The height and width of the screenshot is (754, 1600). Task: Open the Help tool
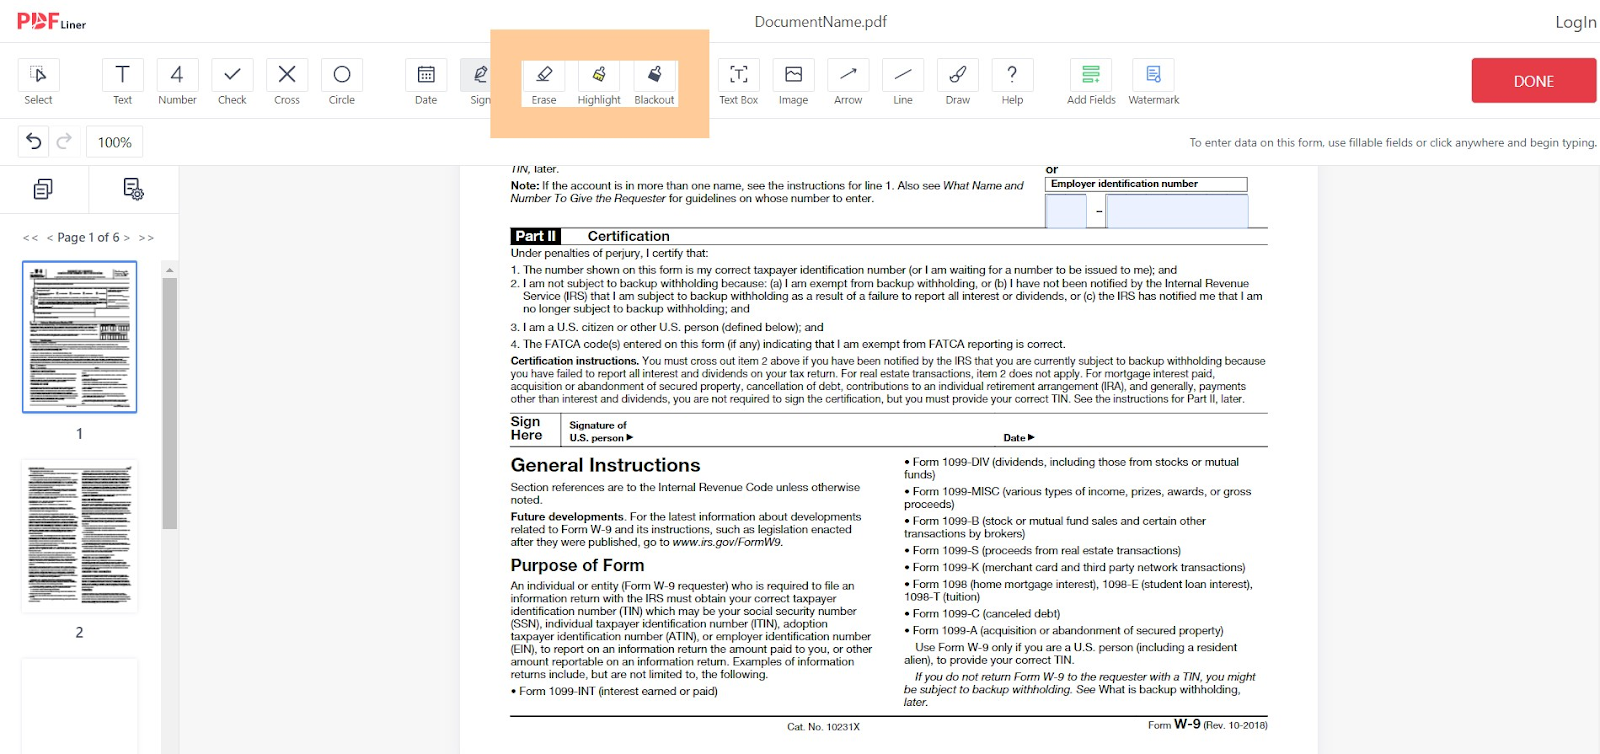click(1012, 82)
